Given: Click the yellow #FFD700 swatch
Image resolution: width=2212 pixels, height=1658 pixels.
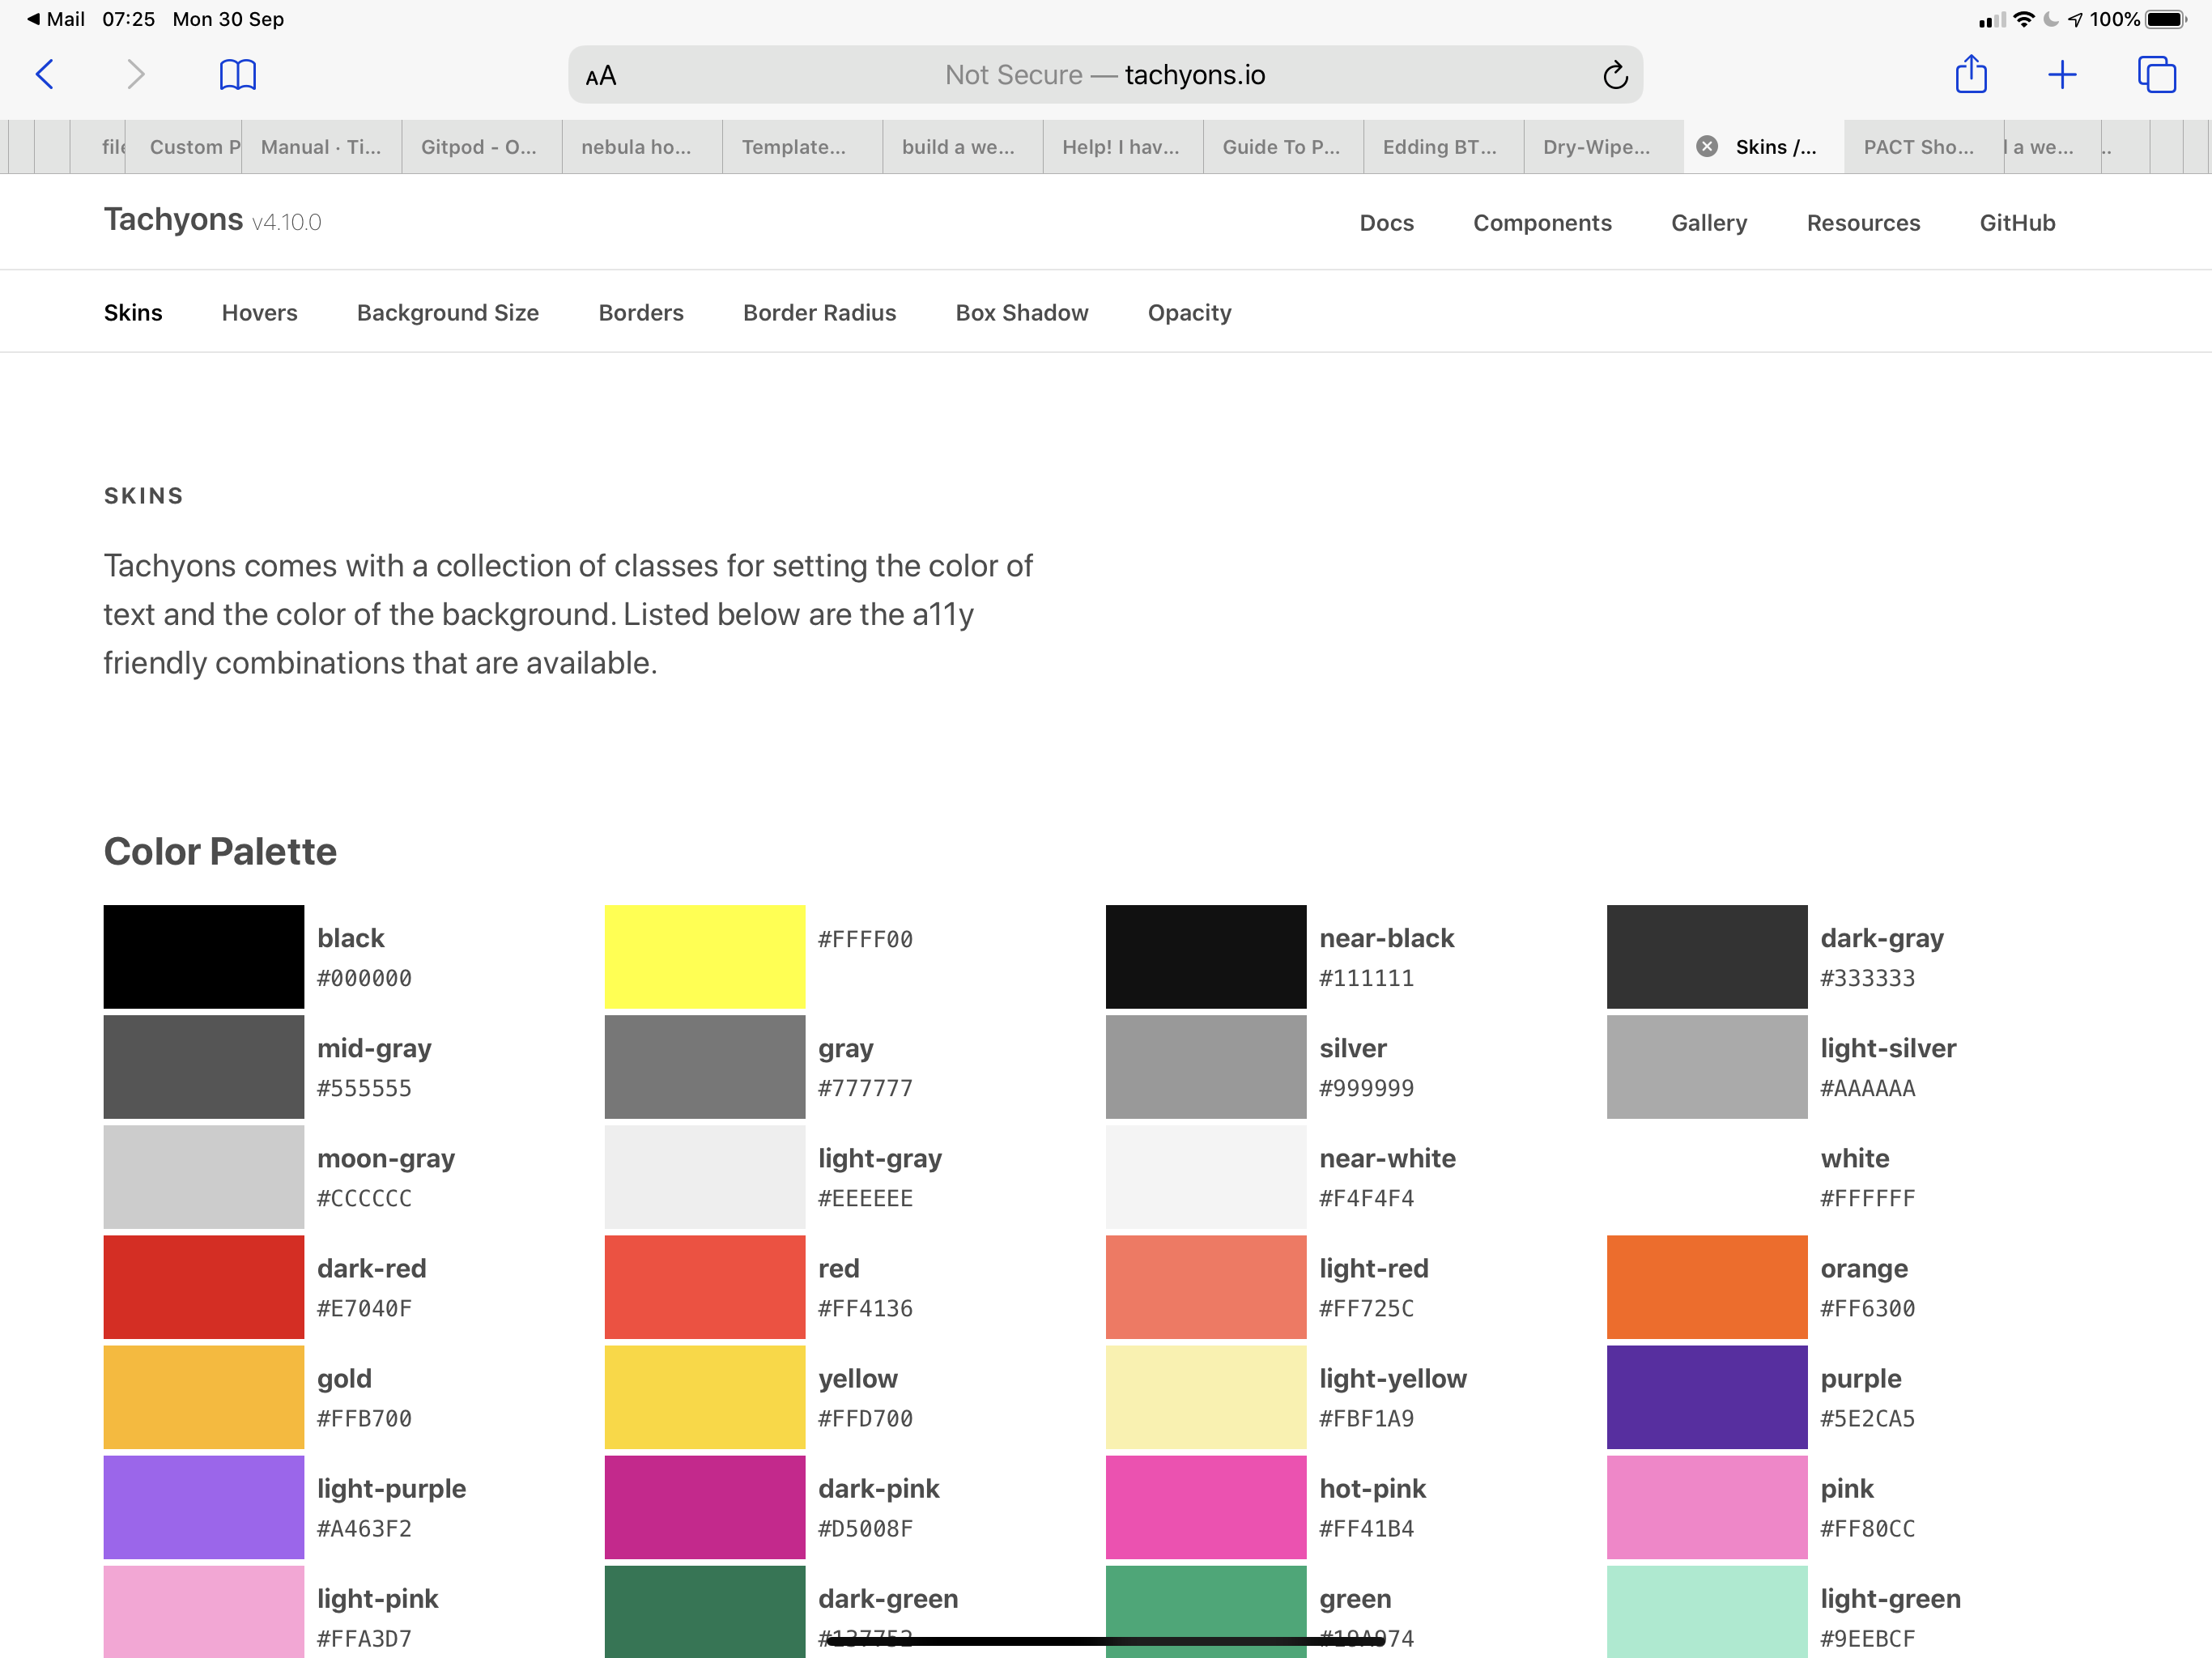Looking at the screenshot, I should [x=705, y=1397].
